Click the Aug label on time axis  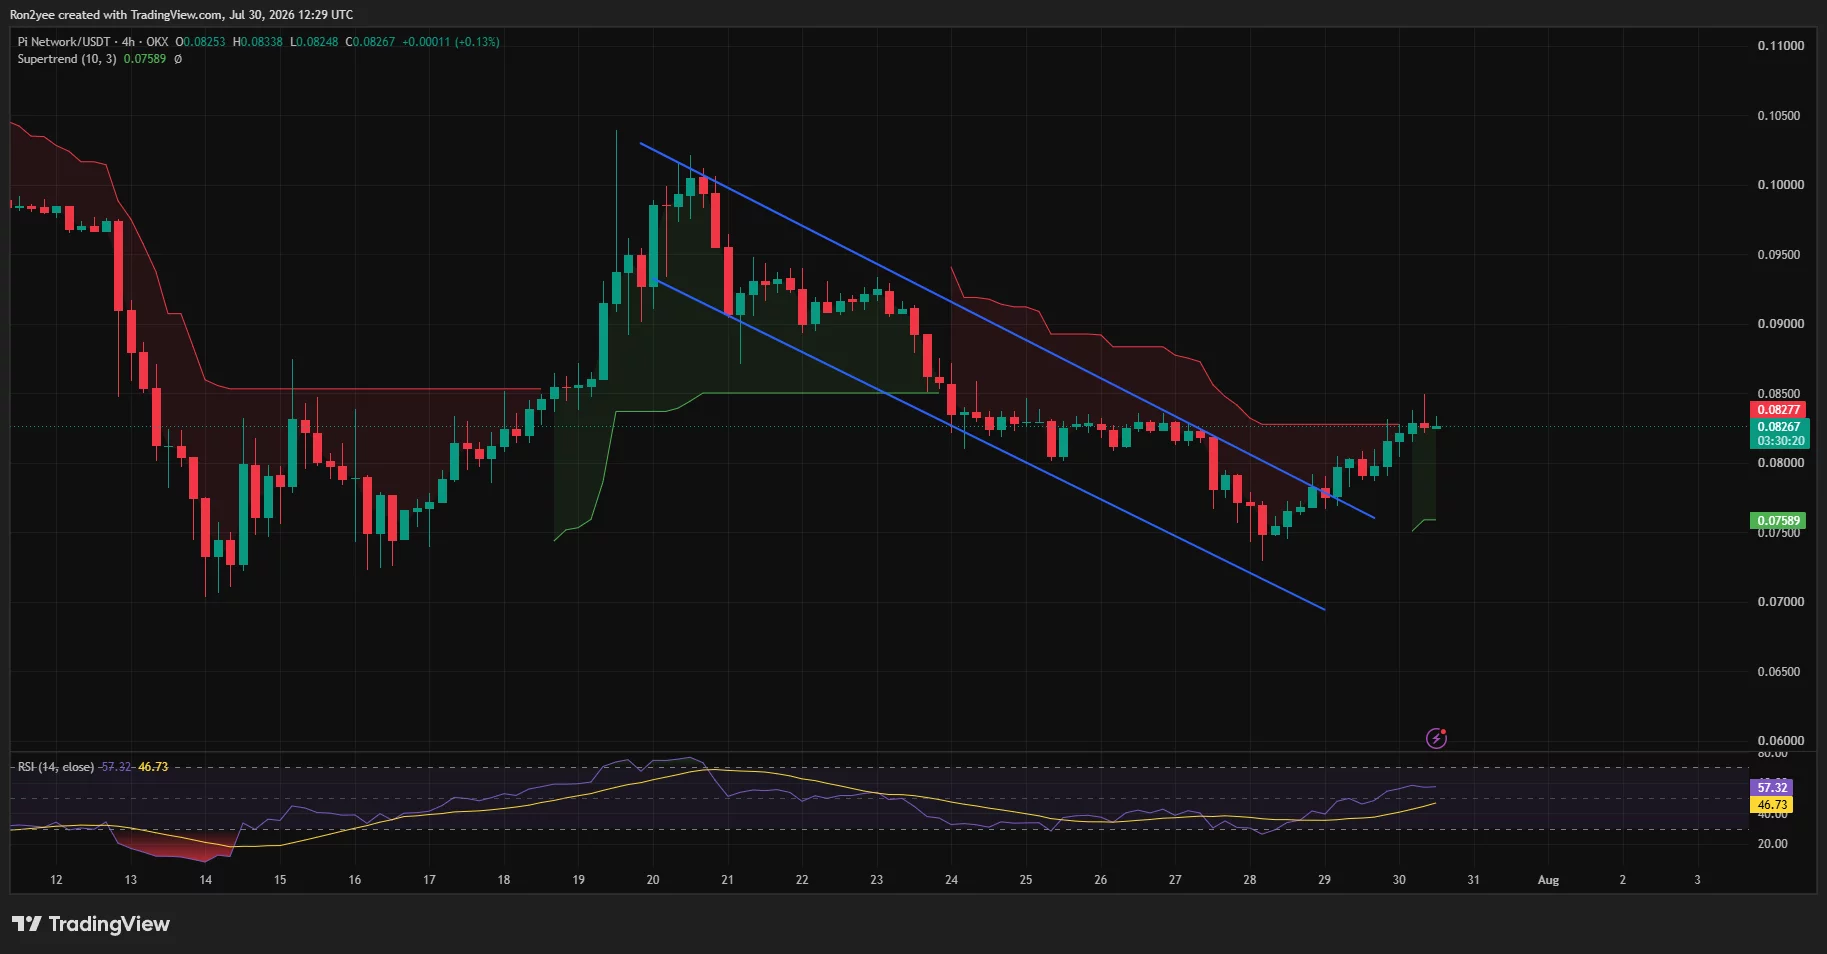(1548, 880)
